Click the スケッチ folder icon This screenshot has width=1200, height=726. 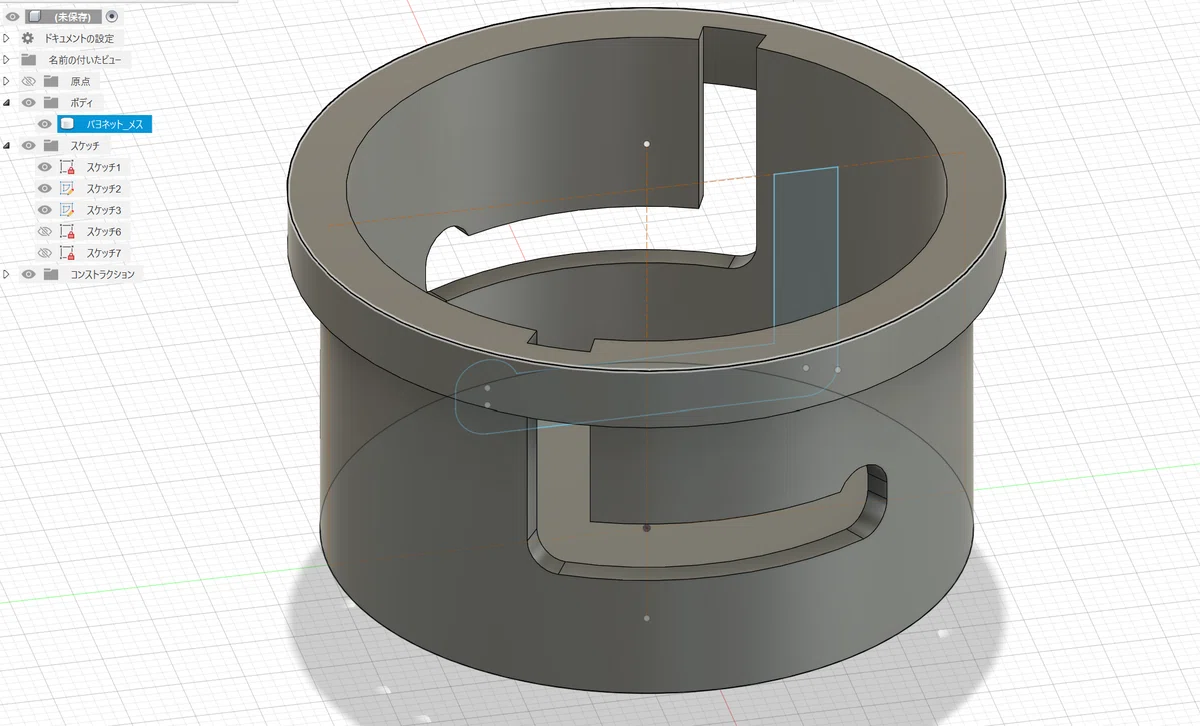click(51, 145)
